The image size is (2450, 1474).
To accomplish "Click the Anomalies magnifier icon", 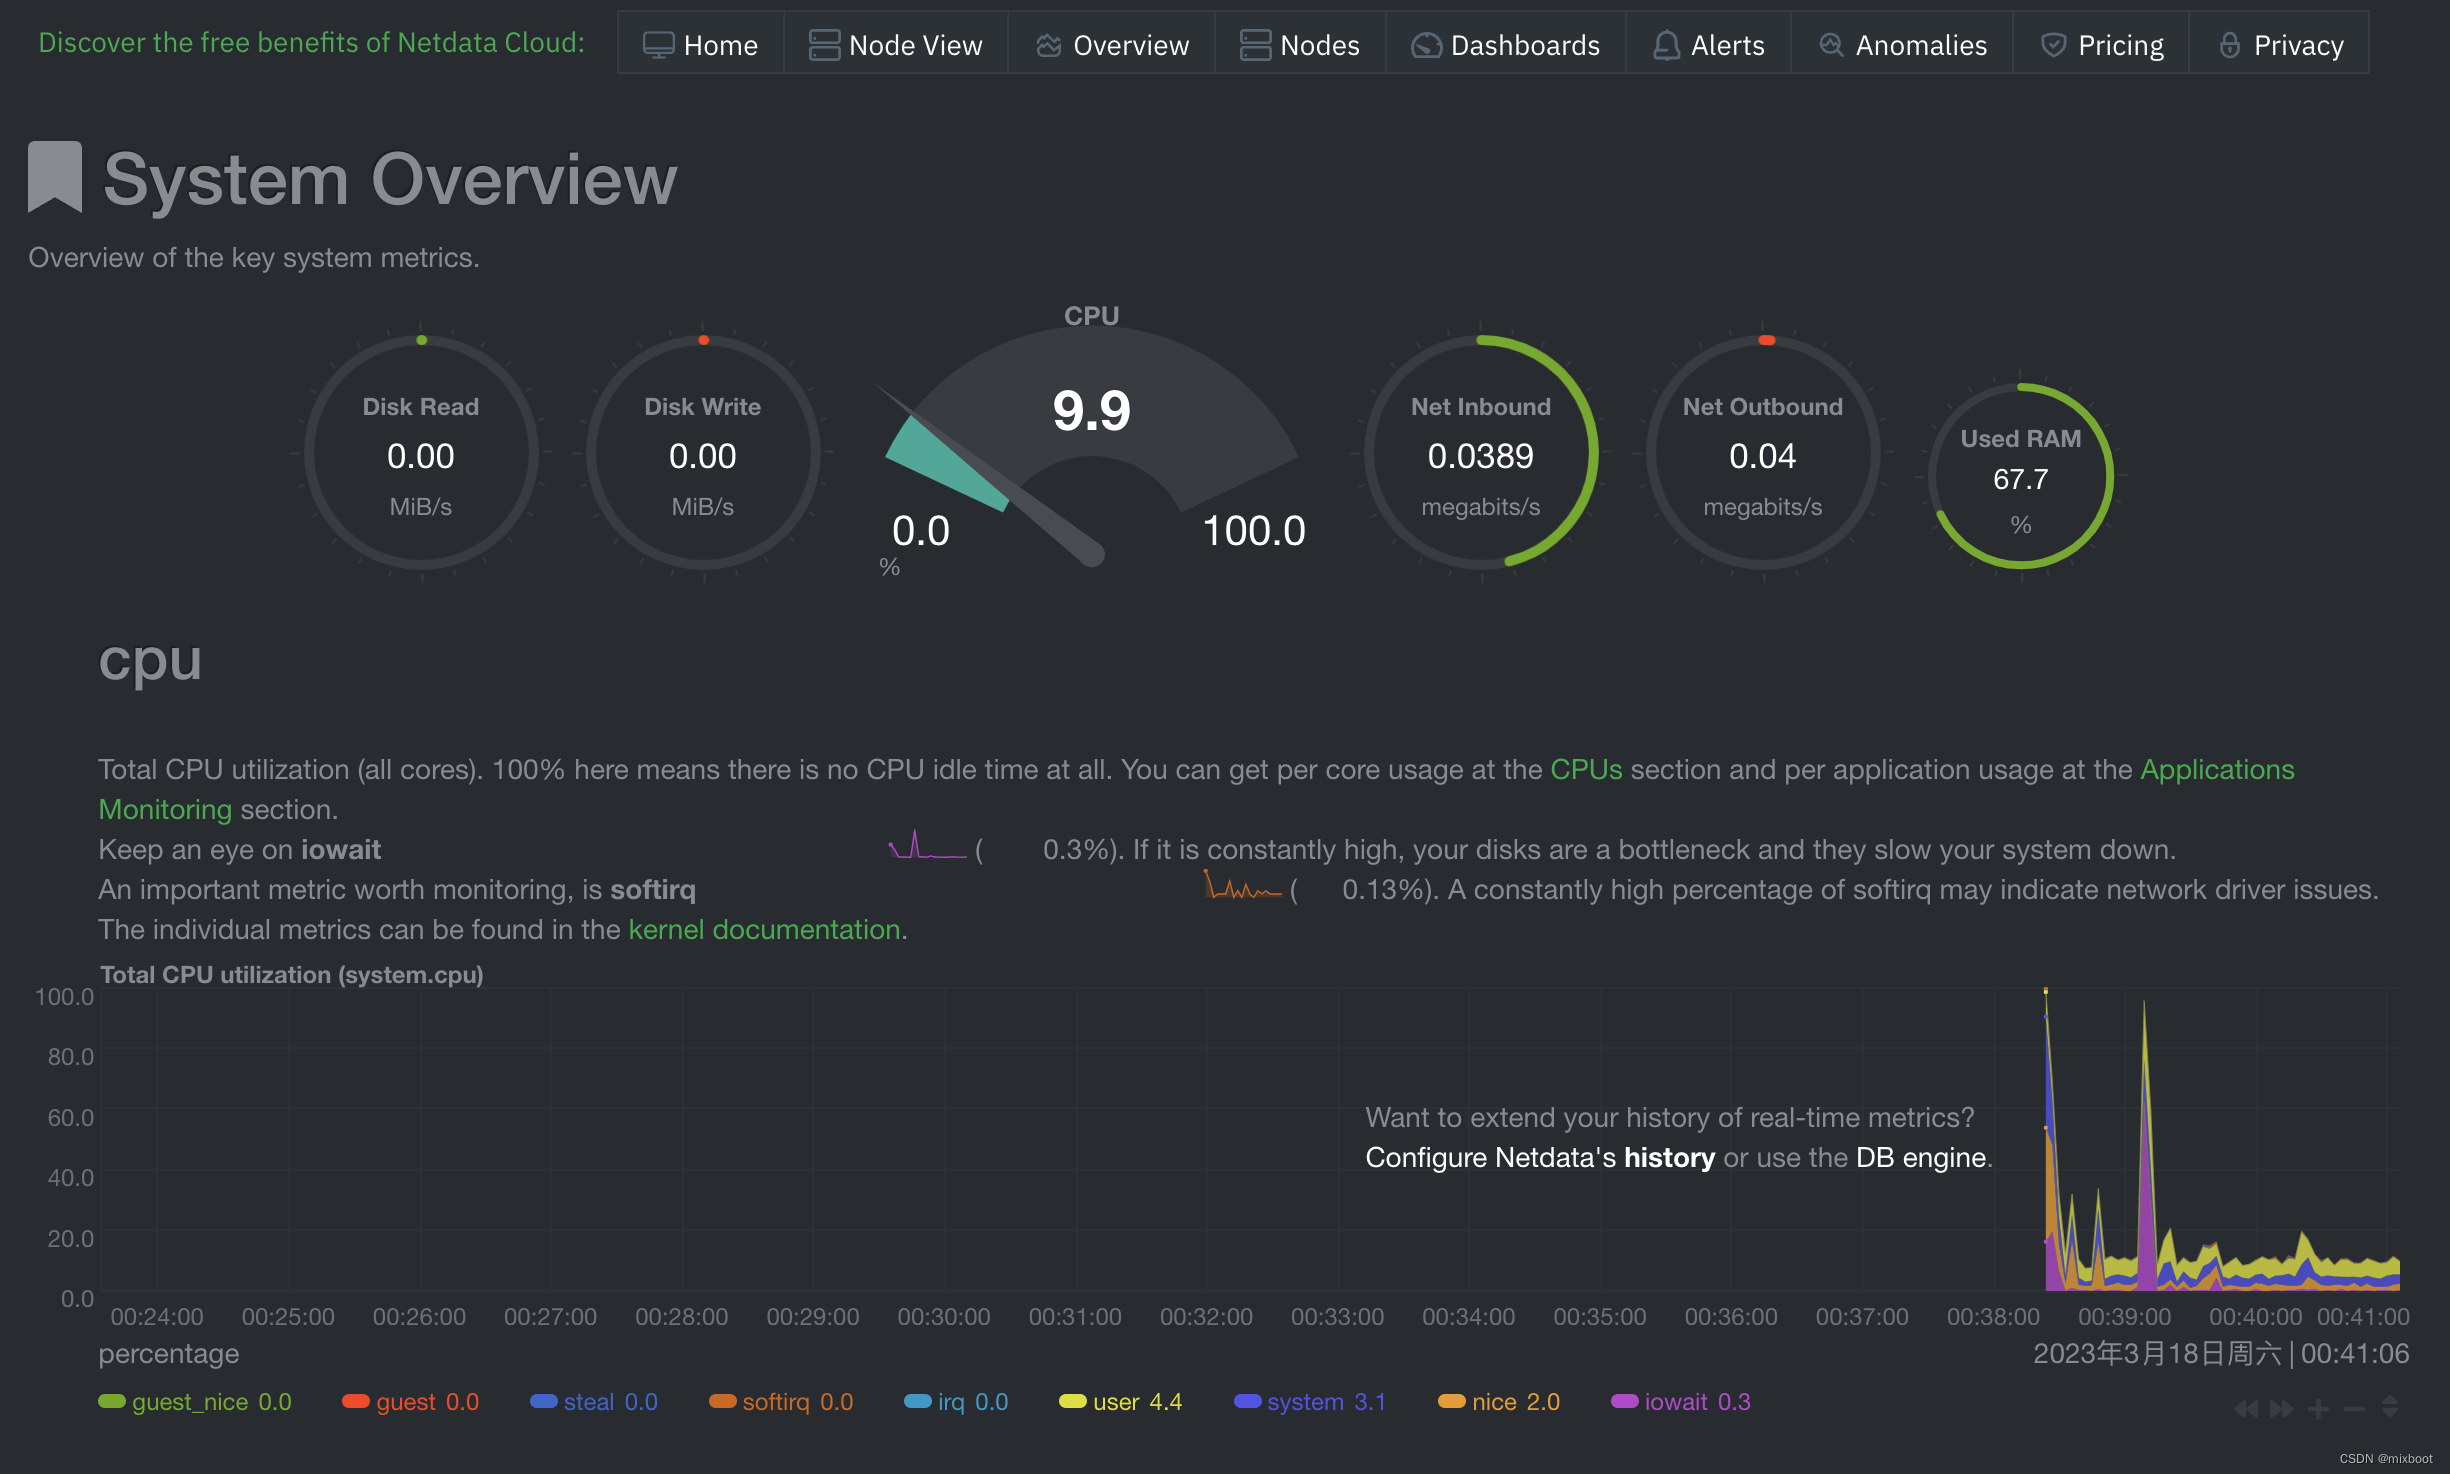I will pyautogui.click(x=1831, y=44).
